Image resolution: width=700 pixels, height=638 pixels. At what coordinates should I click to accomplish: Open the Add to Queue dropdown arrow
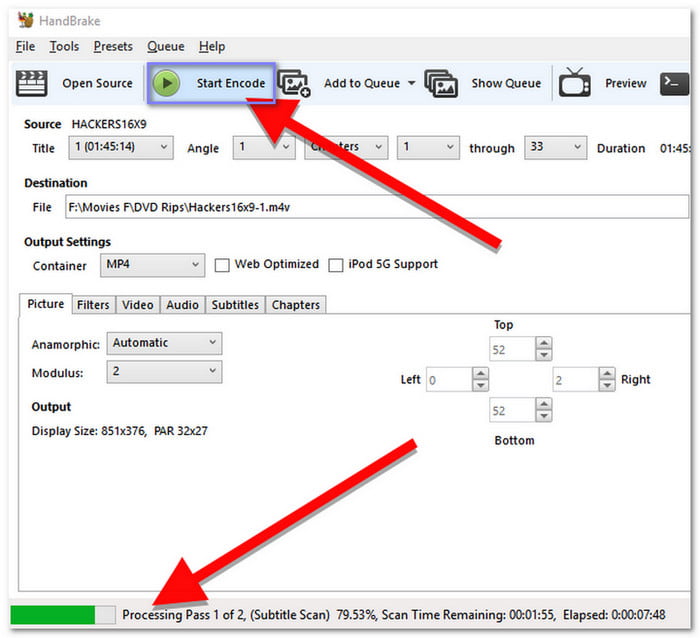click(x=411, y=83)
